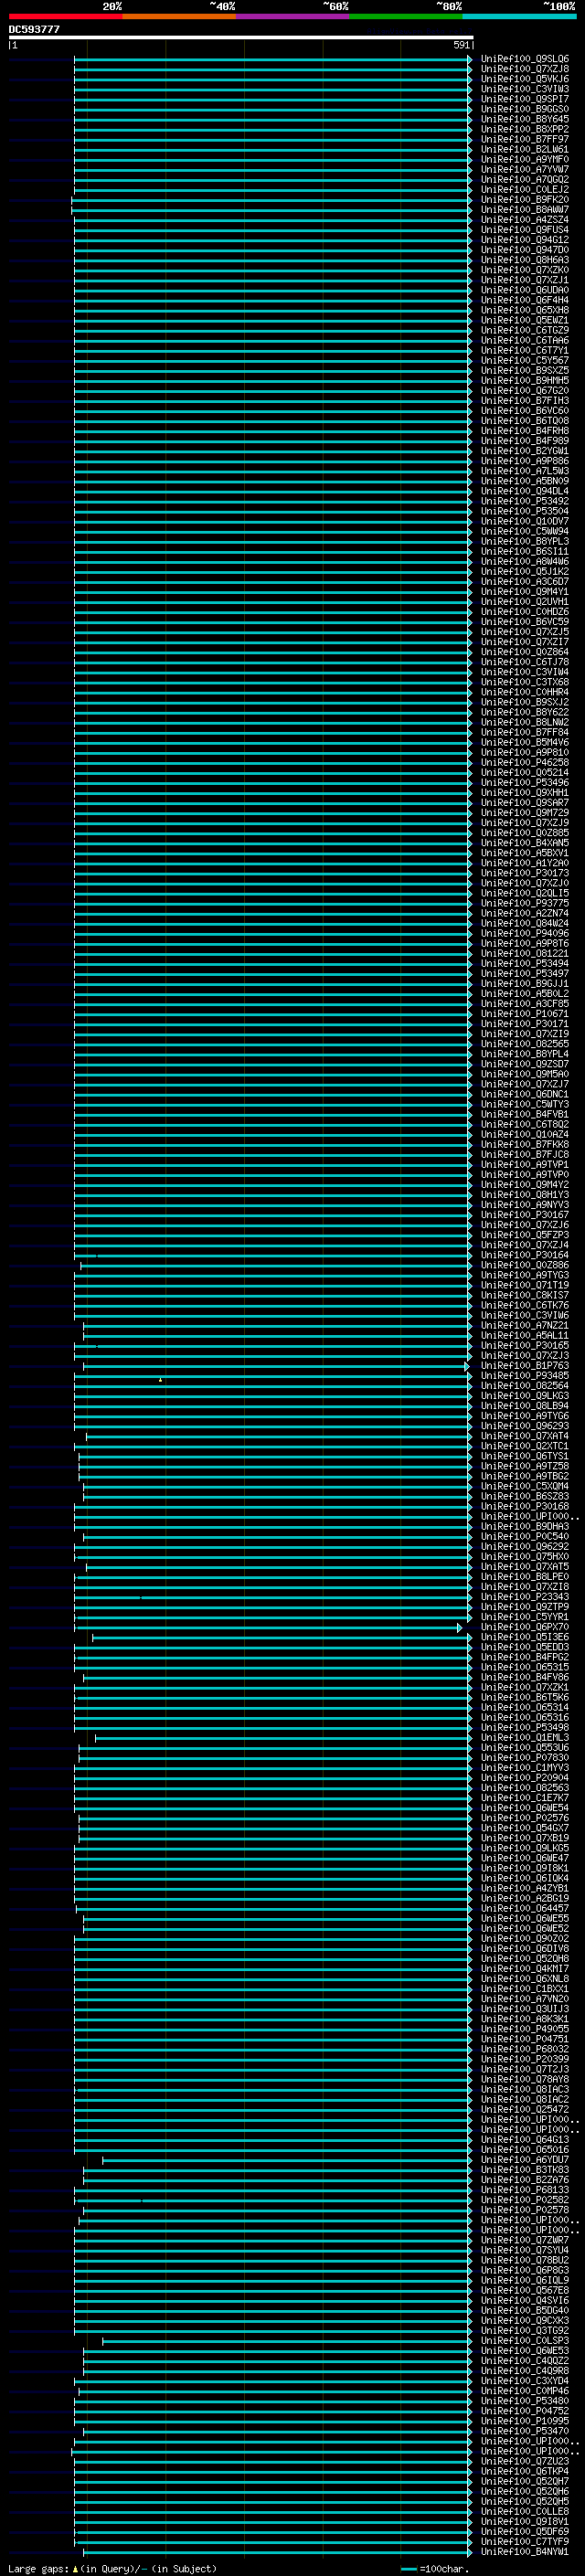Select hit label UniRef100_A7QGQ2
Screen dimensions: 585x2576
[x=525, y=179]
